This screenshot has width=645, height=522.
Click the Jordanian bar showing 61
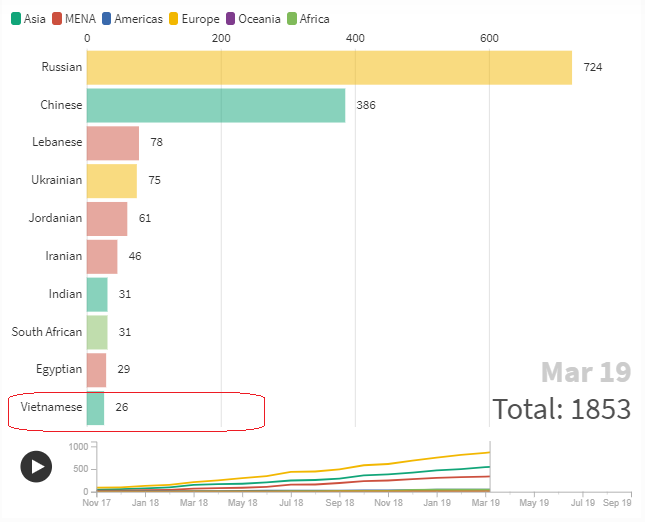107,218
